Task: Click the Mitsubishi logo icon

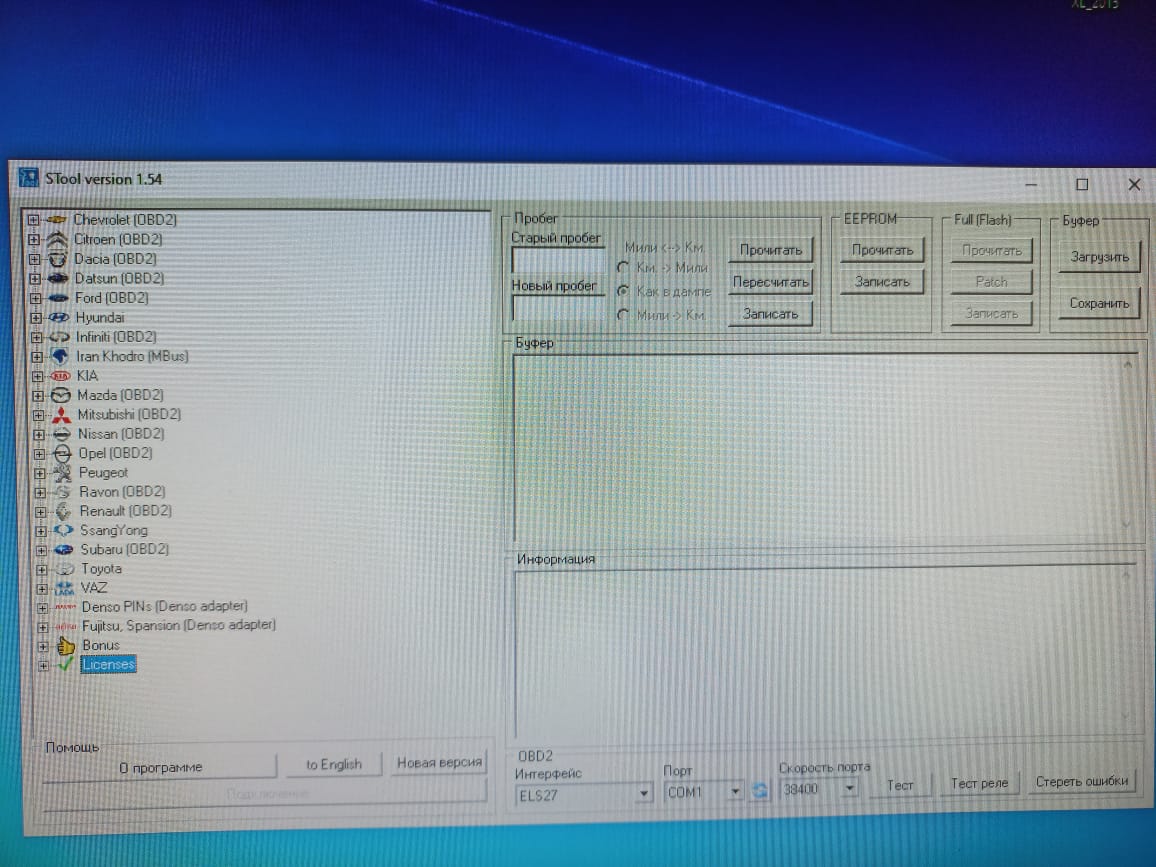Action: 62,415
